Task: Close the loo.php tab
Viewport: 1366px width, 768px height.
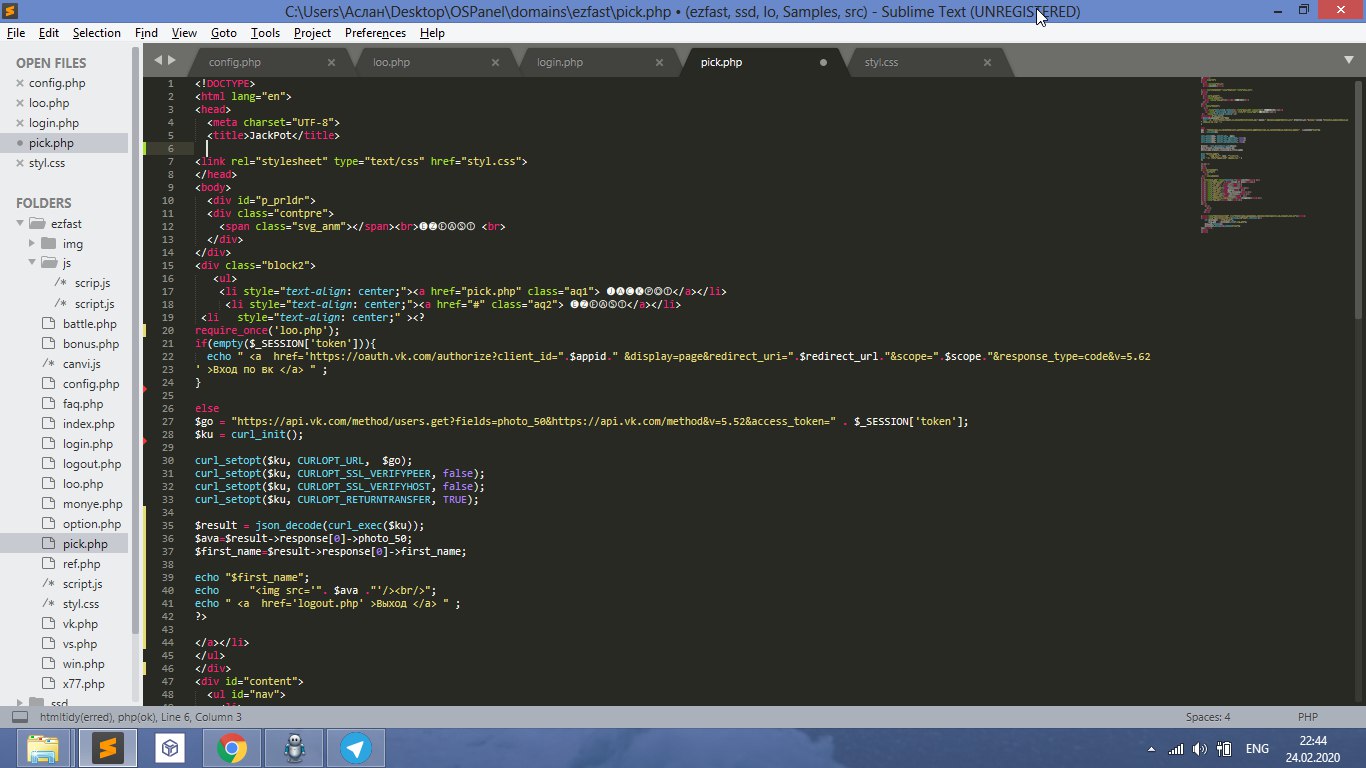Action: 495,62
